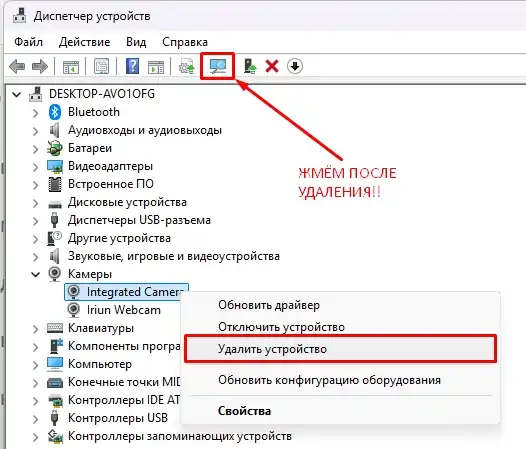The image size is (526, 449).
Task: Click the Контроллеры USB plug icon
Action: [54, 418]
